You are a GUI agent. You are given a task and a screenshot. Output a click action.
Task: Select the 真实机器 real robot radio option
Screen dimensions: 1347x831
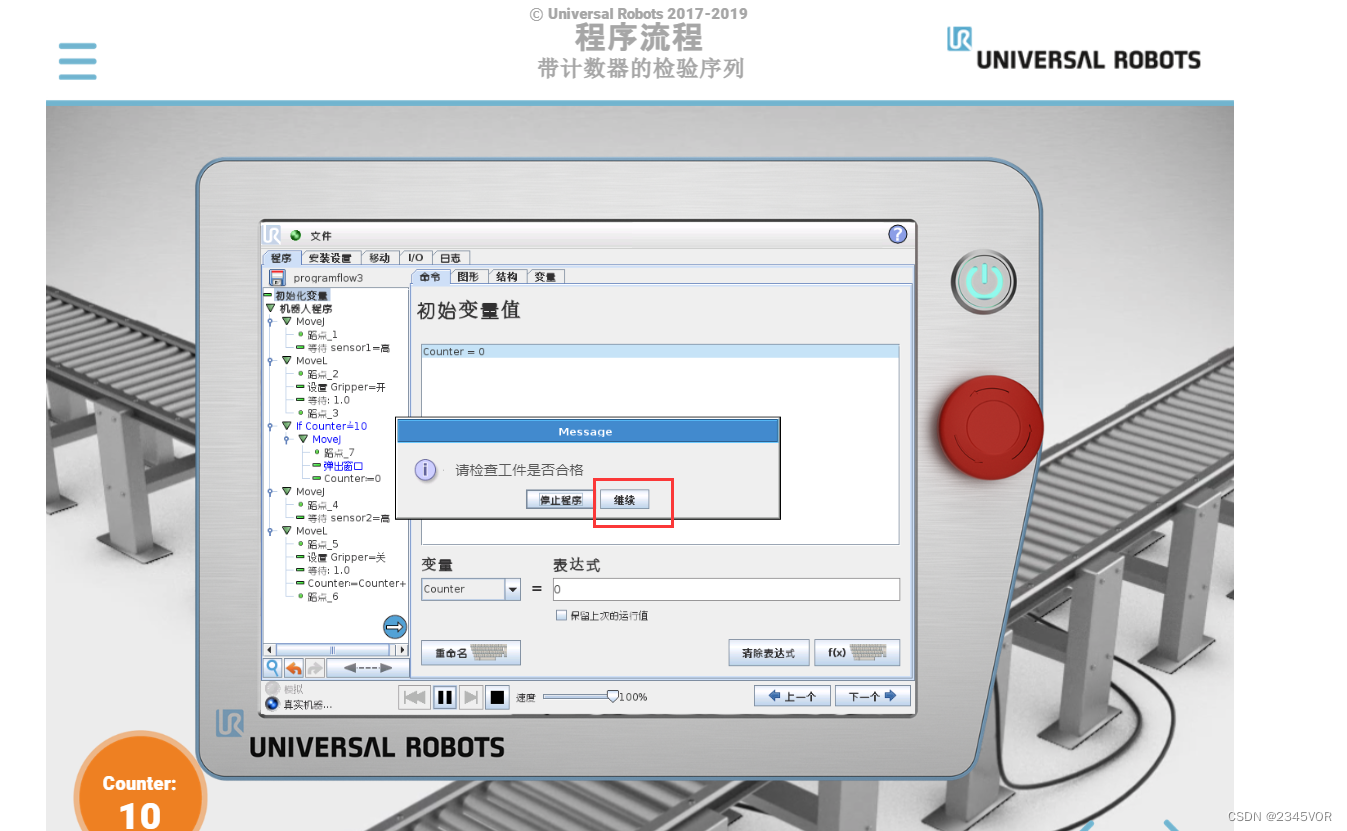271,703
